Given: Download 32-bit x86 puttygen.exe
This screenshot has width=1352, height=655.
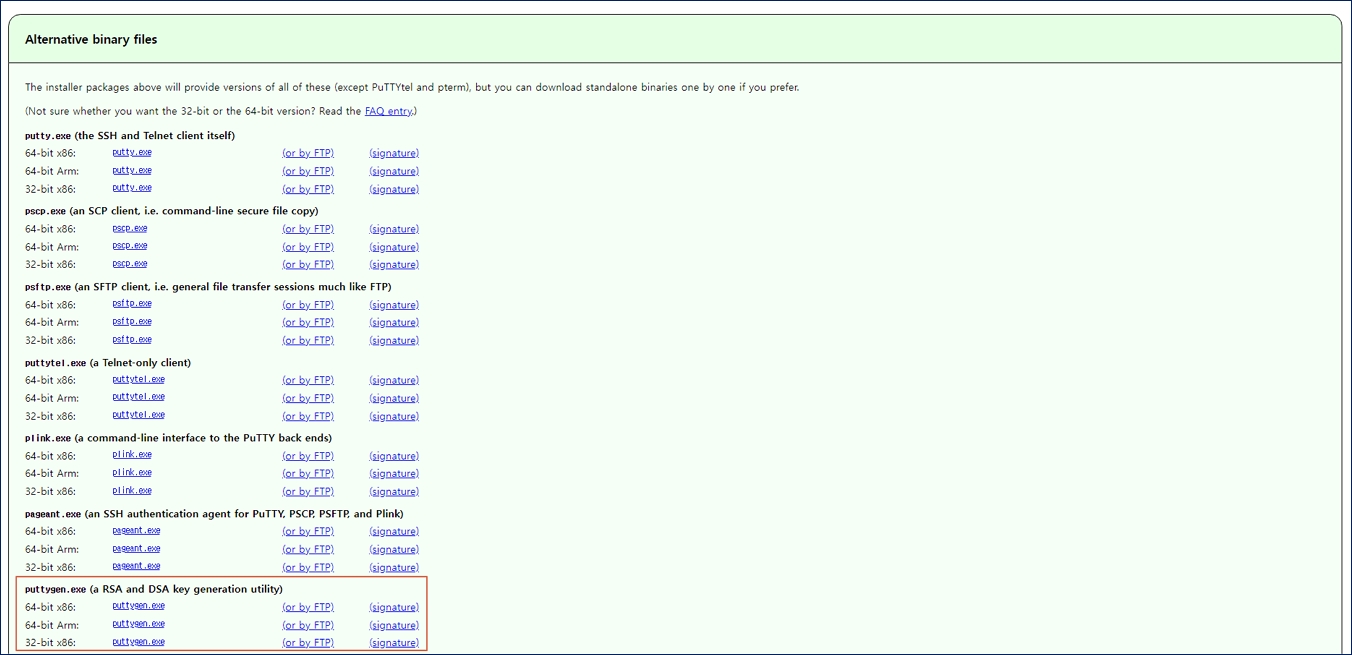Looking at the screenshot, I should 138,642.
